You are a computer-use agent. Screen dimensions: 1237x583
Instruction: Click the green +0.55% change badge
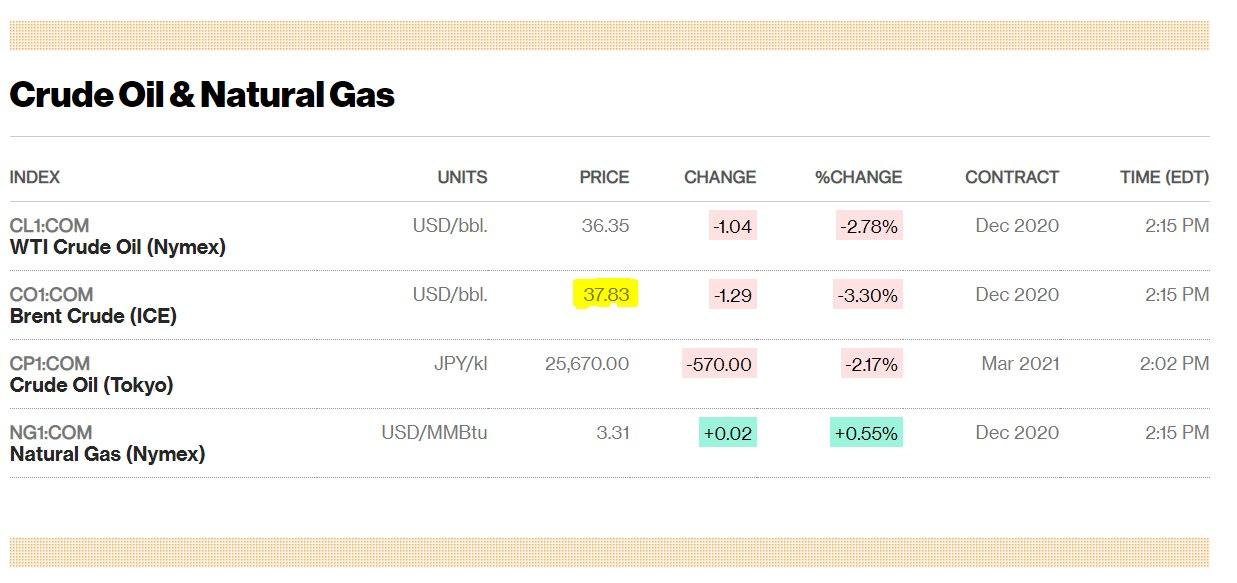(x=866, y=433)
